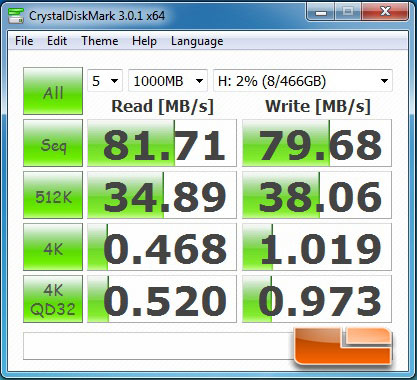This screenshot has width=417, height=380.
Task: Expand the H: drive selection dropdown
Action: [x=303, y=81]
